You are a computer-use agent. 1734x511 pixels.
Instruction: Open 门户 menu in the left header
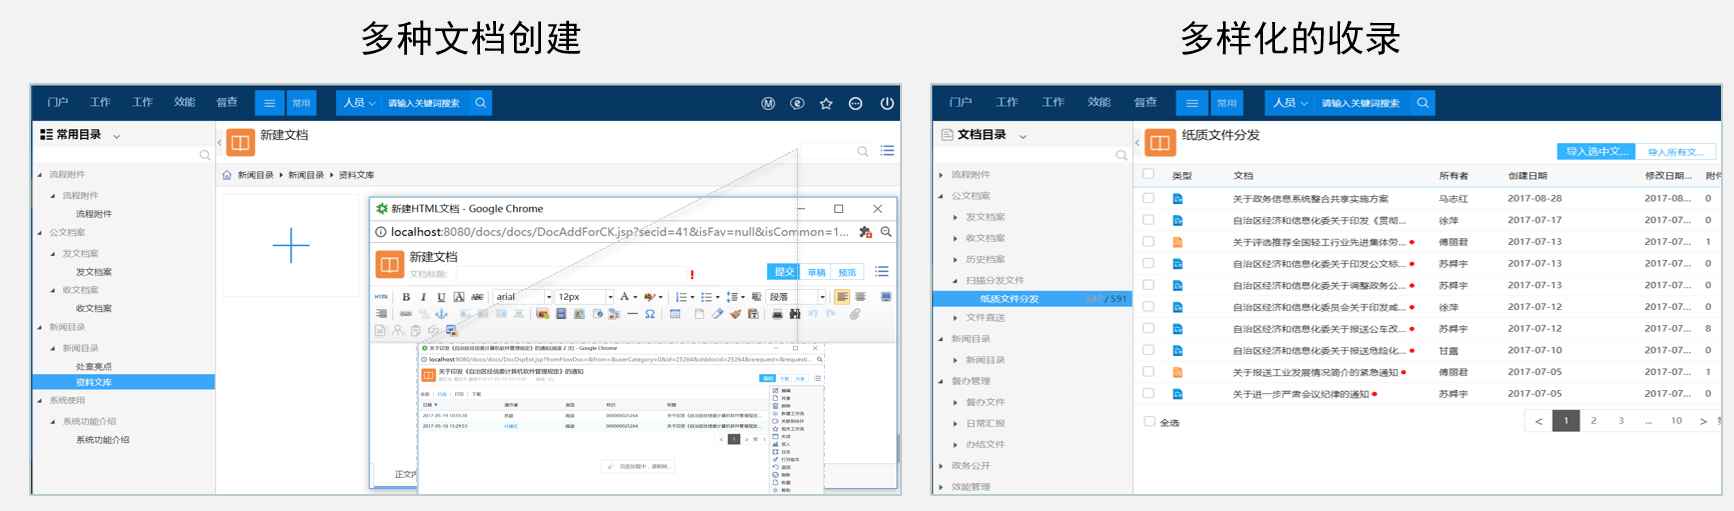click(58, 102)
